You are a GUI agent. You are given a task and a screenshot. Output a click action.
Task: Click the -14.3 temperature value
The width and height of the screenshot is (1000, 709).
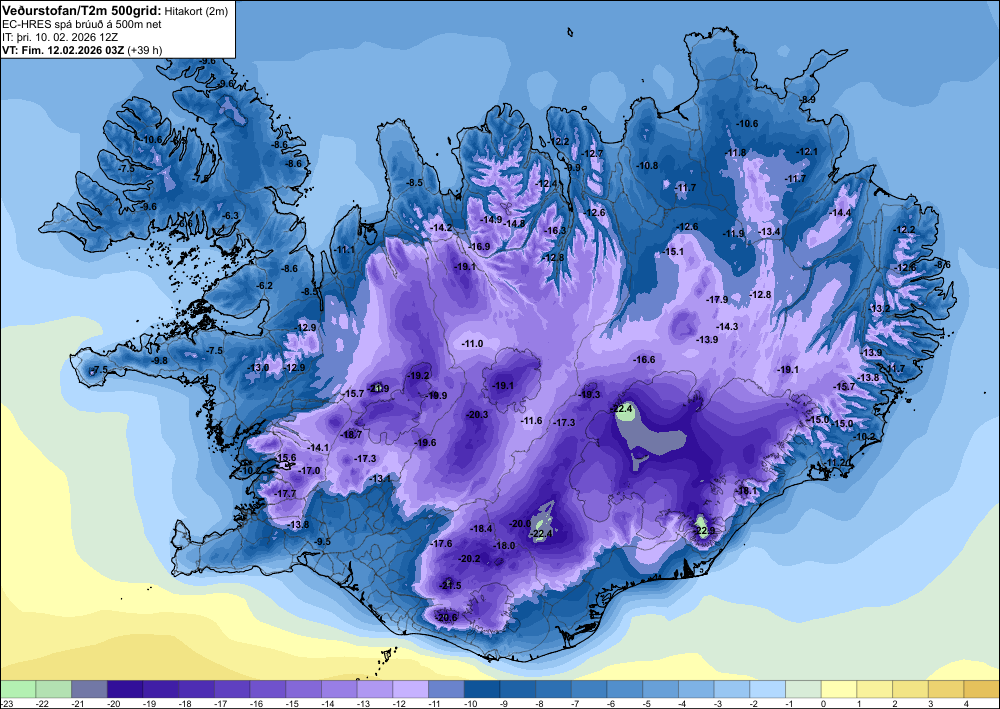[x=727, y=326]
